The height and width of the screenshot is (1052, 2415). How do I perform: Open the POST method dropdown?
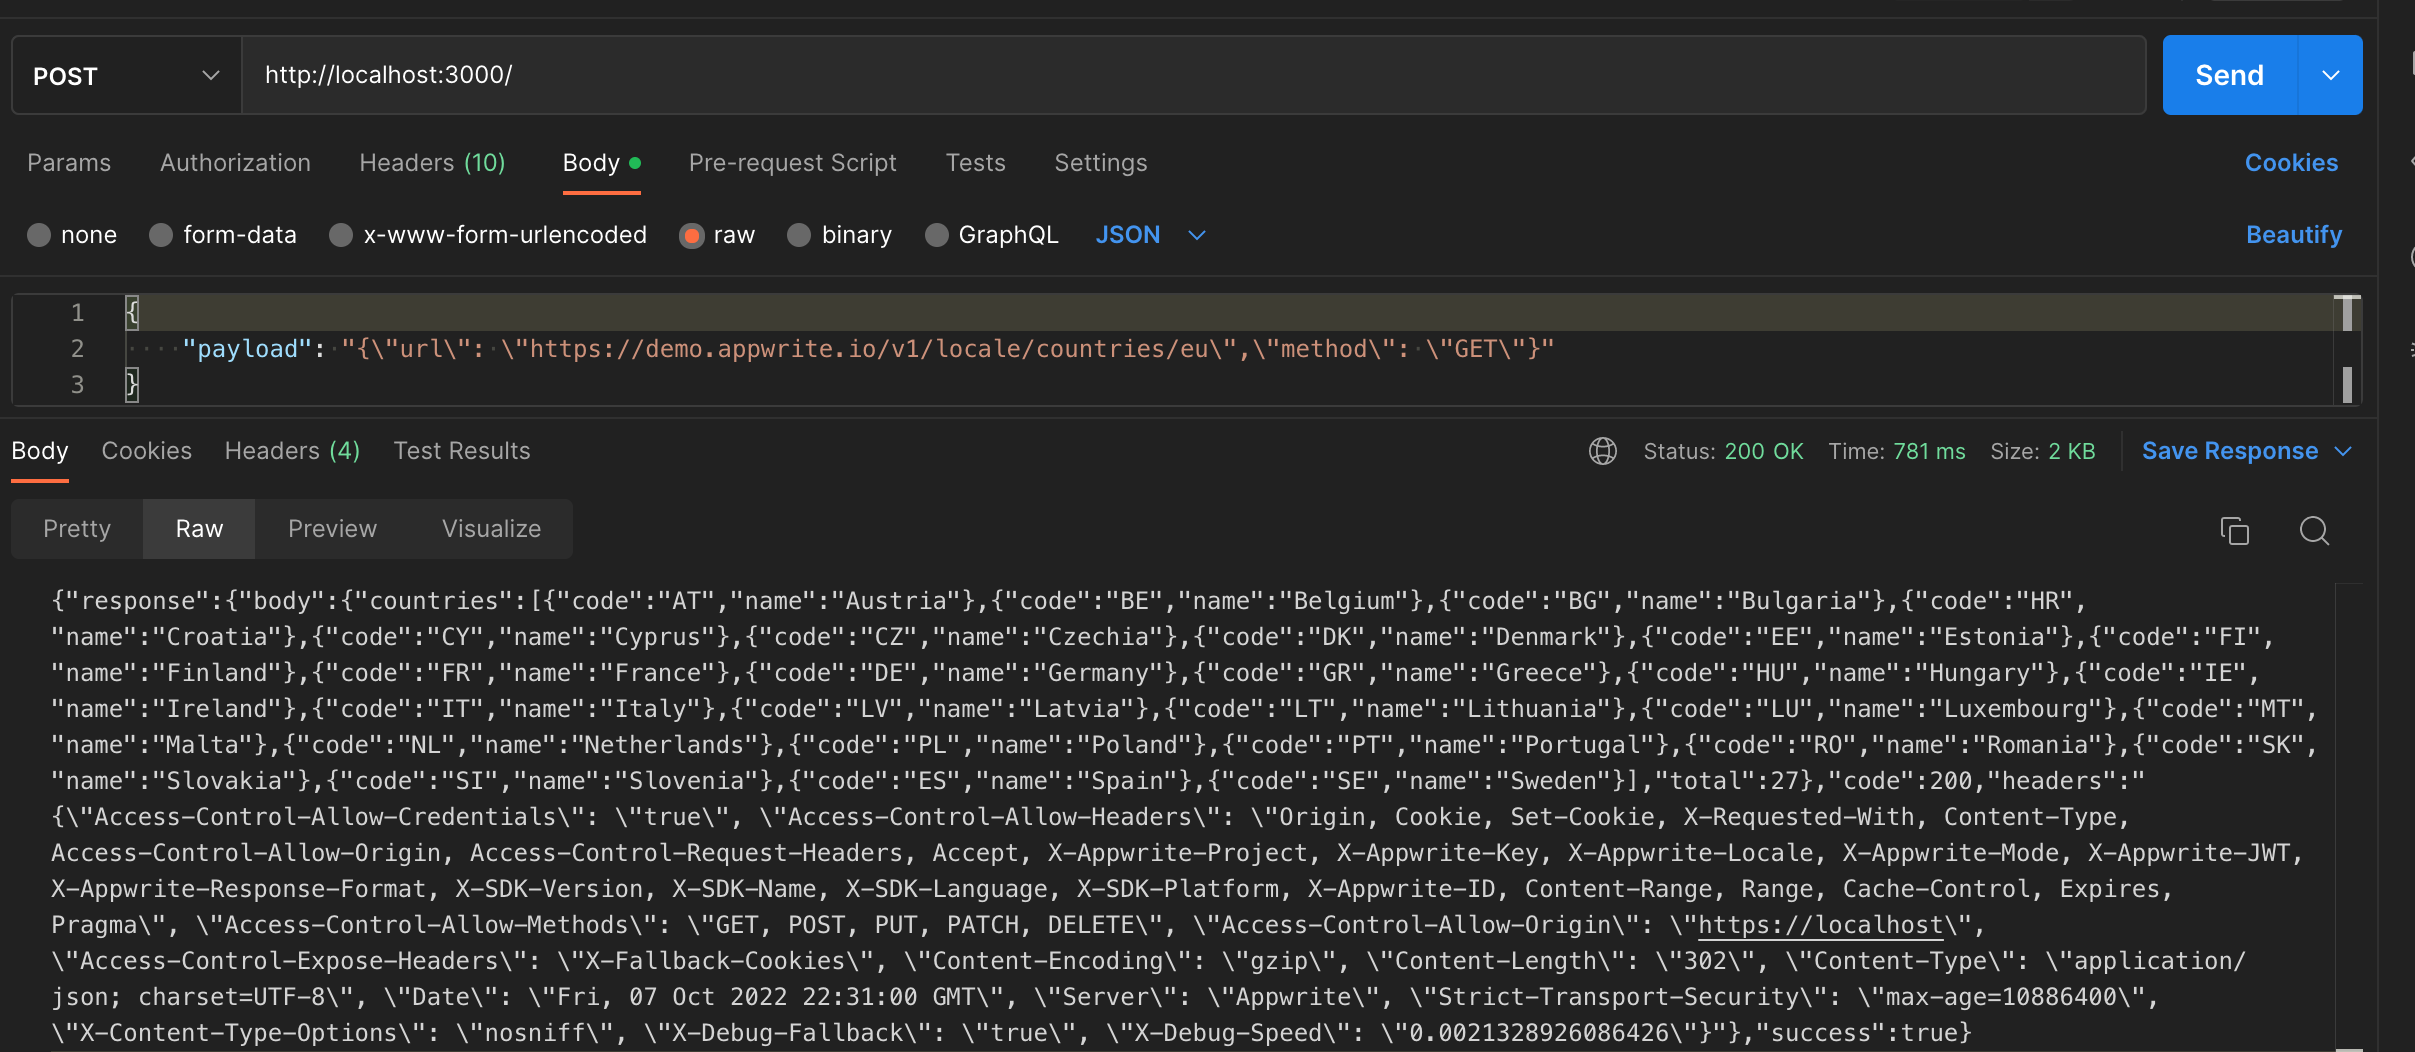point(127,75)
